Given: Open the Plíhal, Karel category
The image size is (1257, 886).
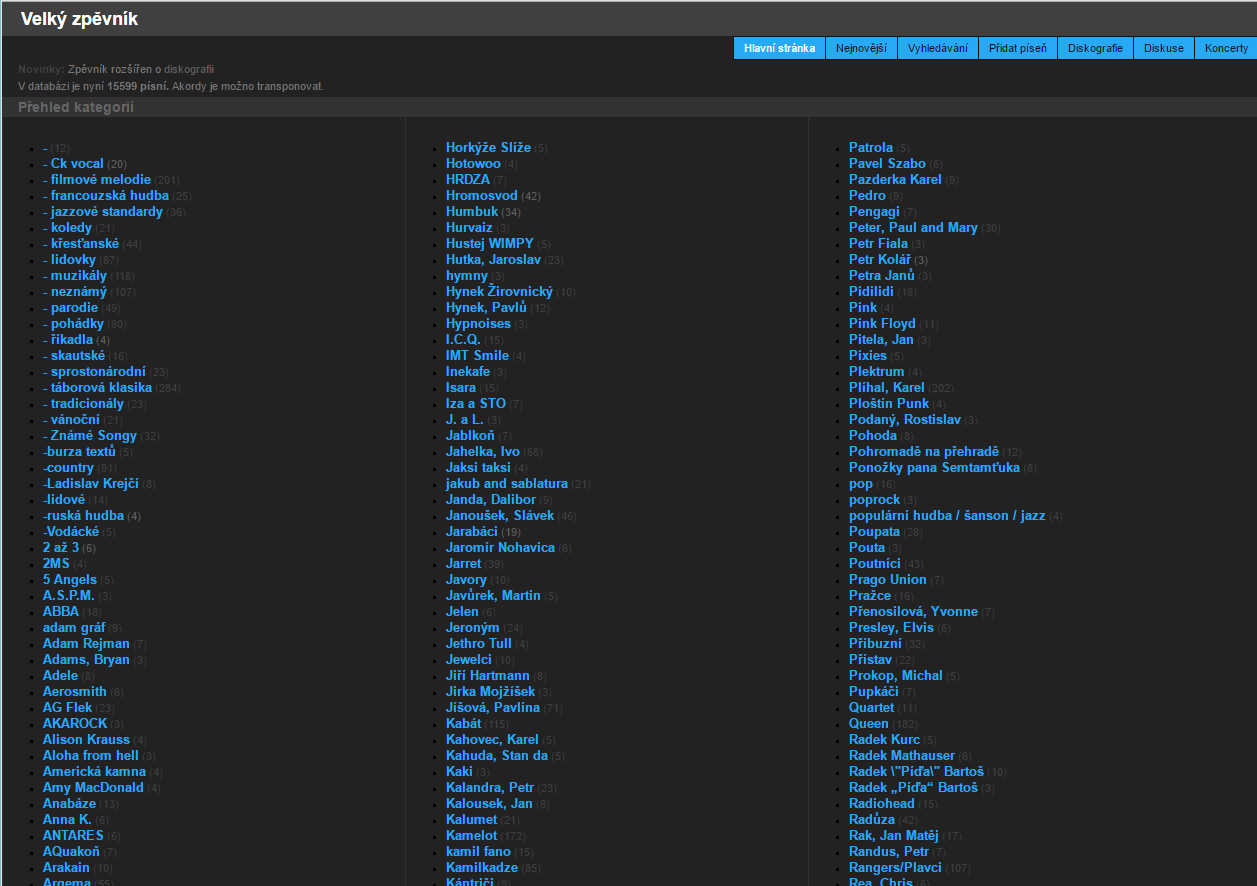Looking at the screenshot, I should [887, 388].
